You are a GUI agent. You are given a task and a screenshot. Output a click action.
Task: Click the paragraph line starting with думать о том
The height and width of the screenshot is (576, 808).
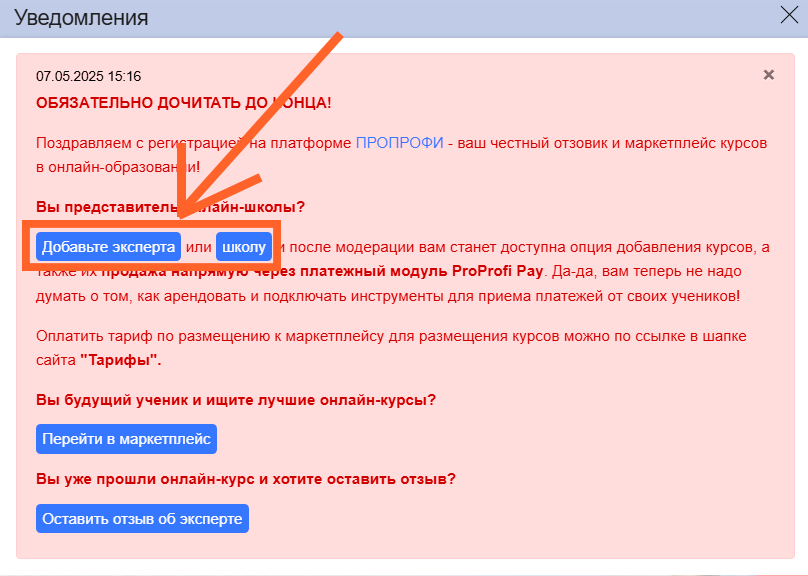[385, 296]
